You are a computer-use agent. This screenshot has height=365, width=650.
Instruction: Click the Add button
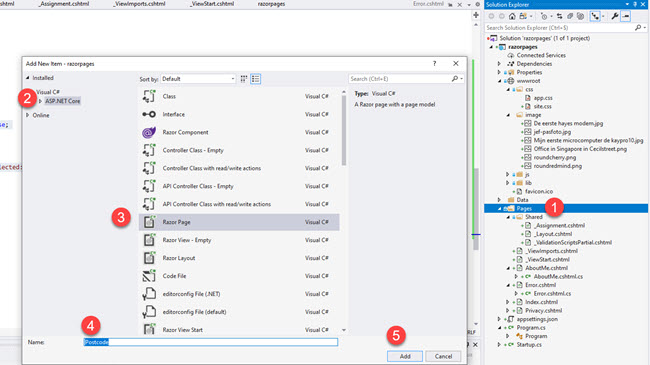405,356
